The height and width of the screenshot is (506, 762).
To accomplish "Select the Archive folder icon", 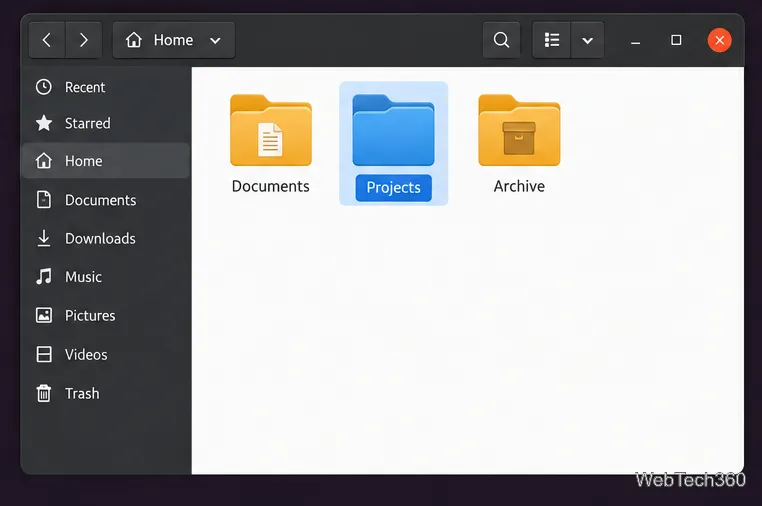I will (519, 130).
